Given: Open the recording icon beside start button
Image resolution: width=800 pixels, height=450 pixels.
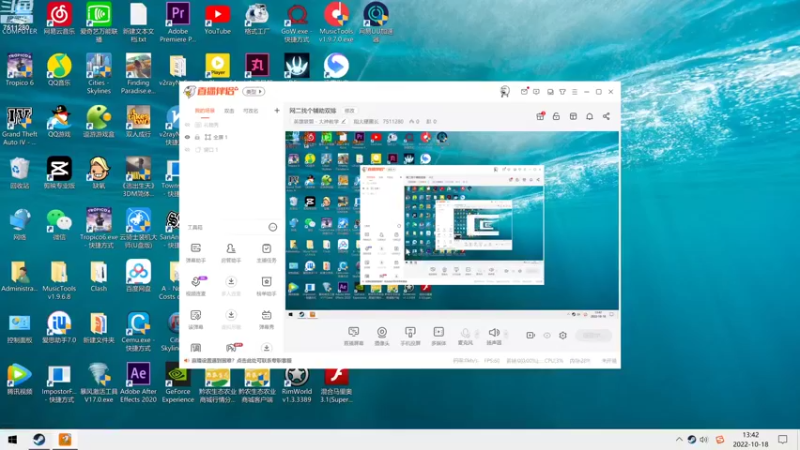Looking at the screenshot, I should pyautogui.click(x=531, y=335).
